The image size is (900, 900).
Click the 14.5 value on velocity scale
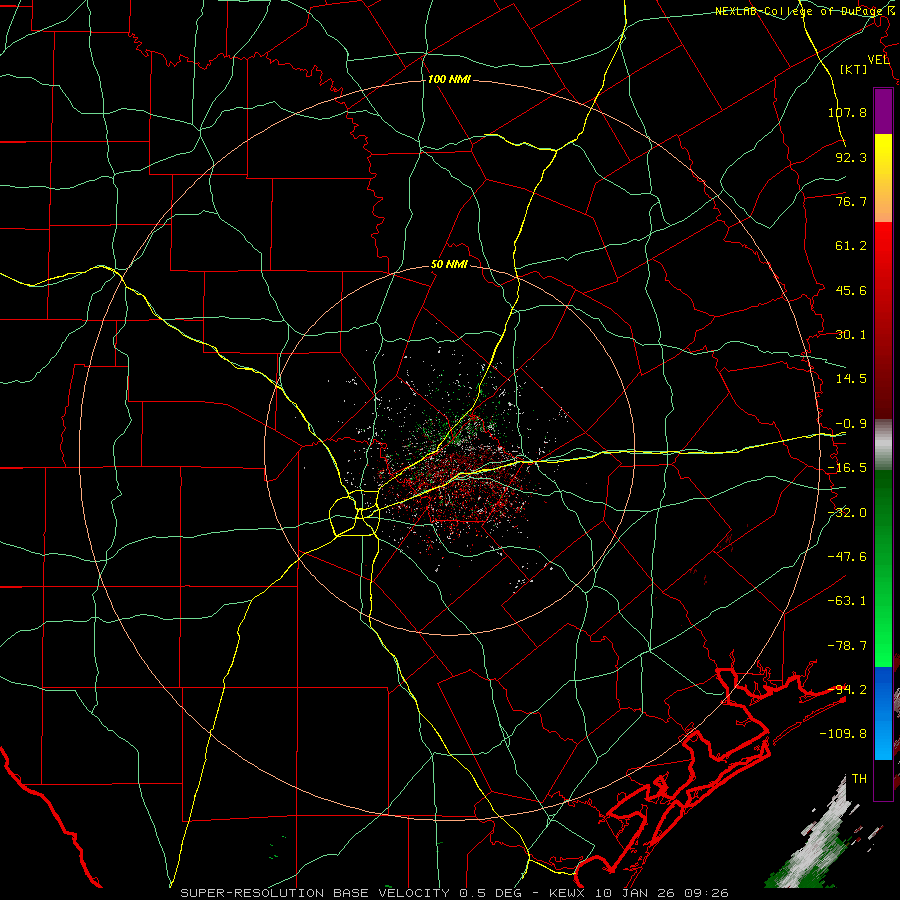[851, 379]
